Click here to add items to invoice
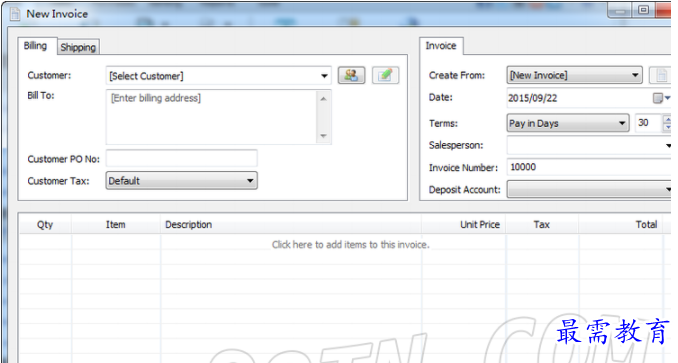 tap(351, 245)
